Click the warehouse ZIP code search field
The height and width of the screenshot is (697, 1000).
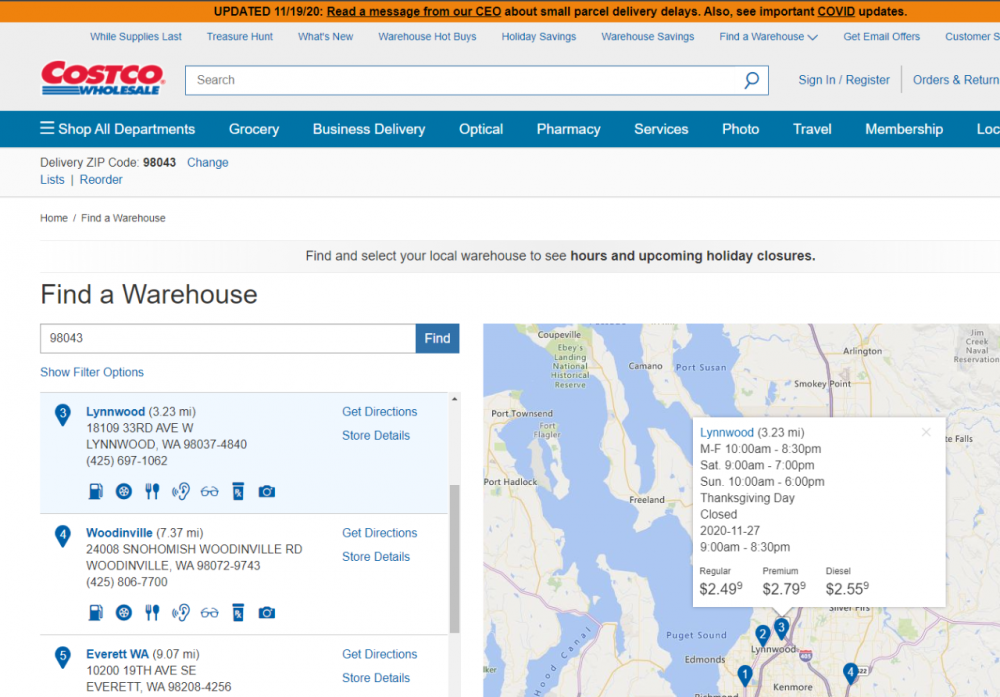click(x=228, y=338)
